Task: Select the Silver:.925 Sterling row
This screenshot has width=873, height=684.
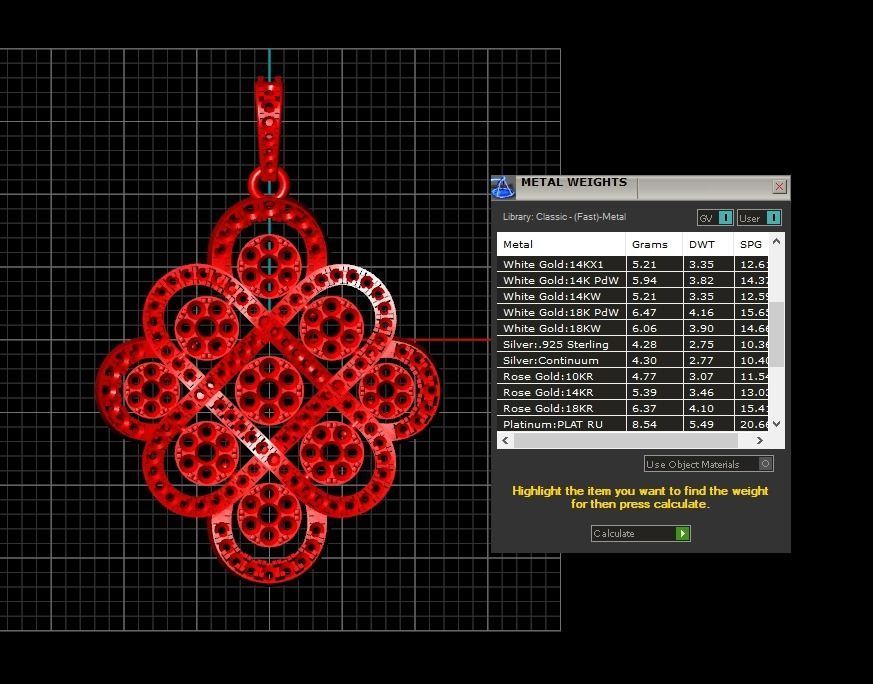Action: [x=633, y=345]
